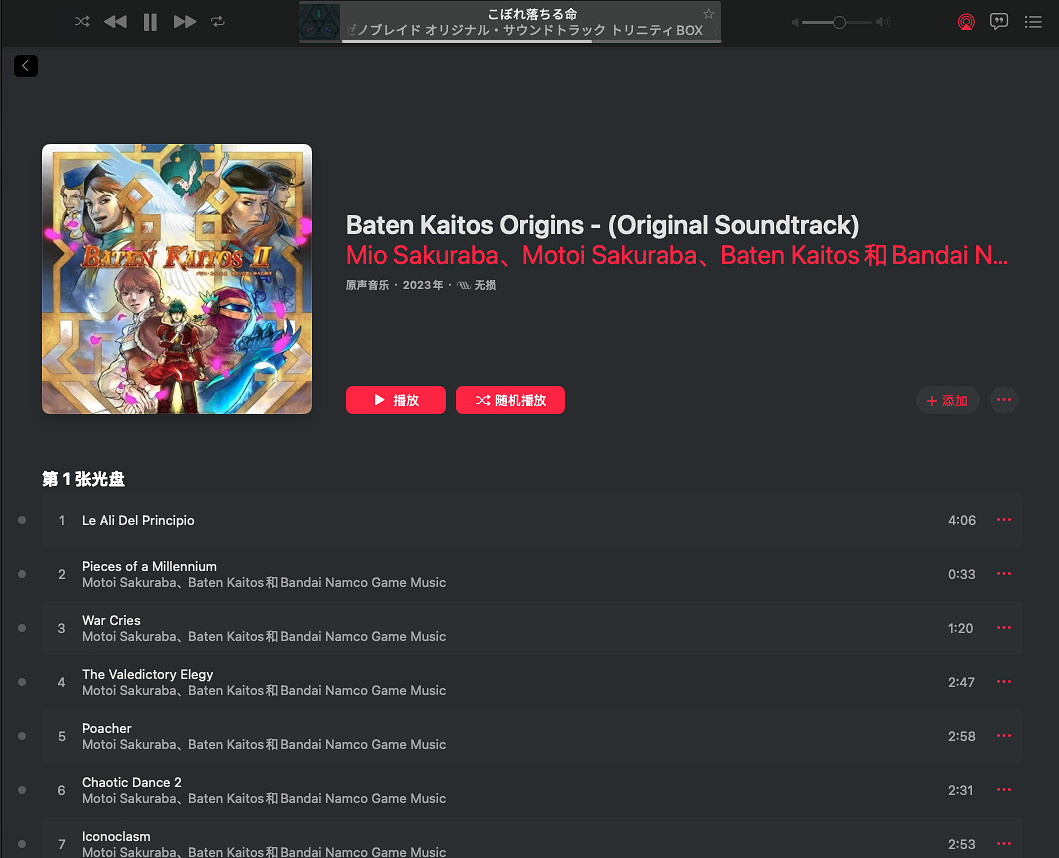
Task: Open the Up Next queue list
Action: point(1033,22)
